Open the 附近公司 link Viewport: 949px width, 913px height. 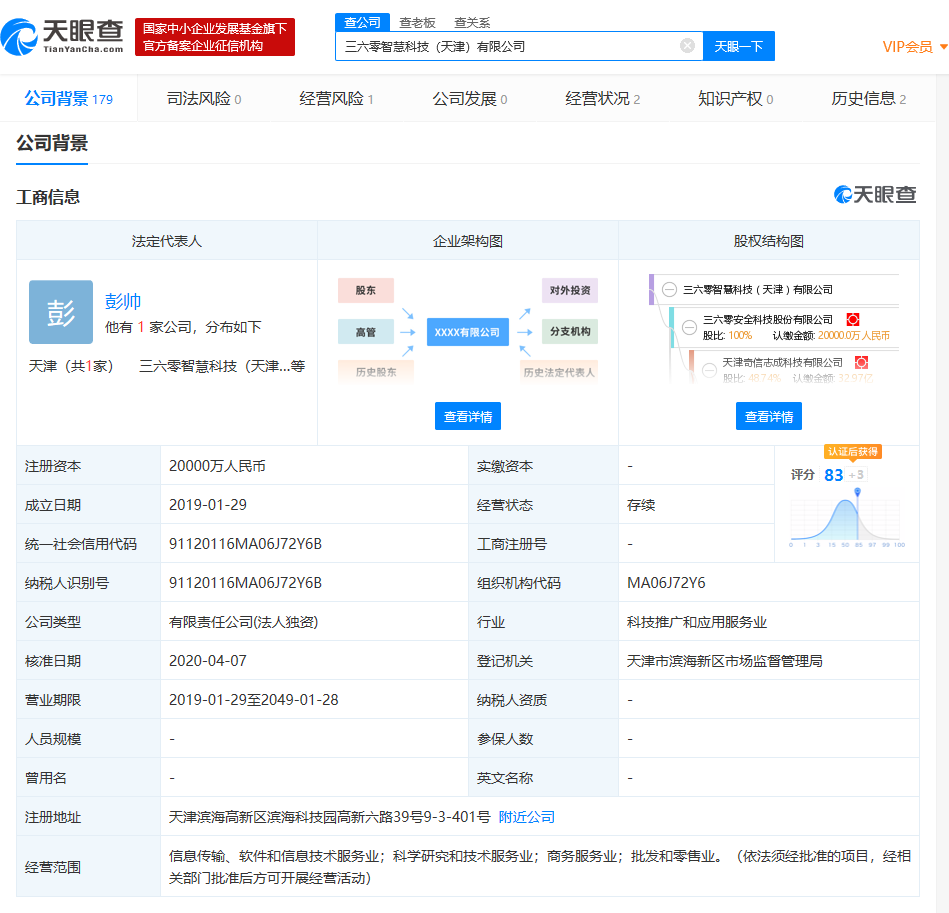coord(527,817)
